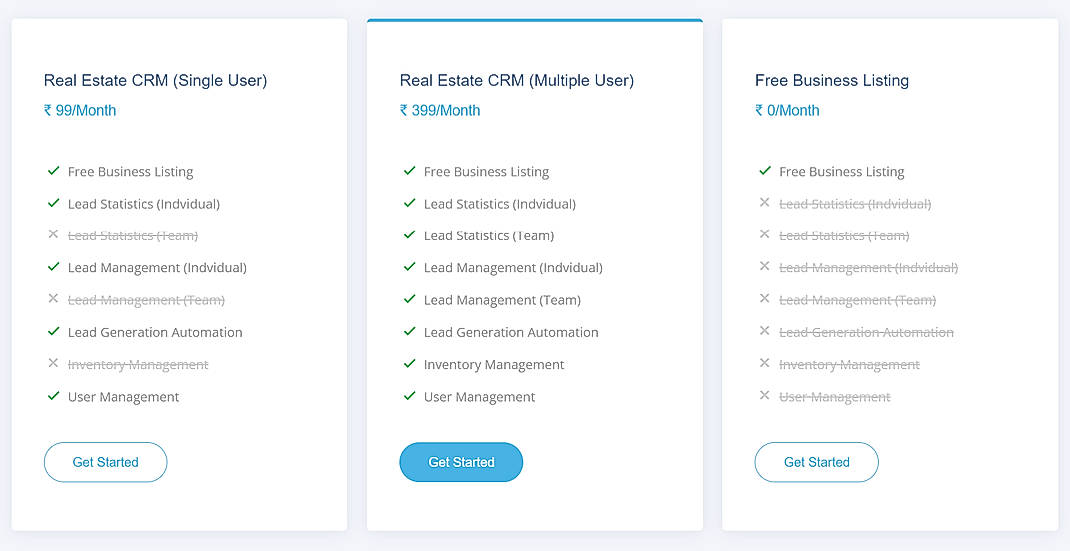Click struck-through Lead Generation Automation in Free plan

(x=867, y=333)
